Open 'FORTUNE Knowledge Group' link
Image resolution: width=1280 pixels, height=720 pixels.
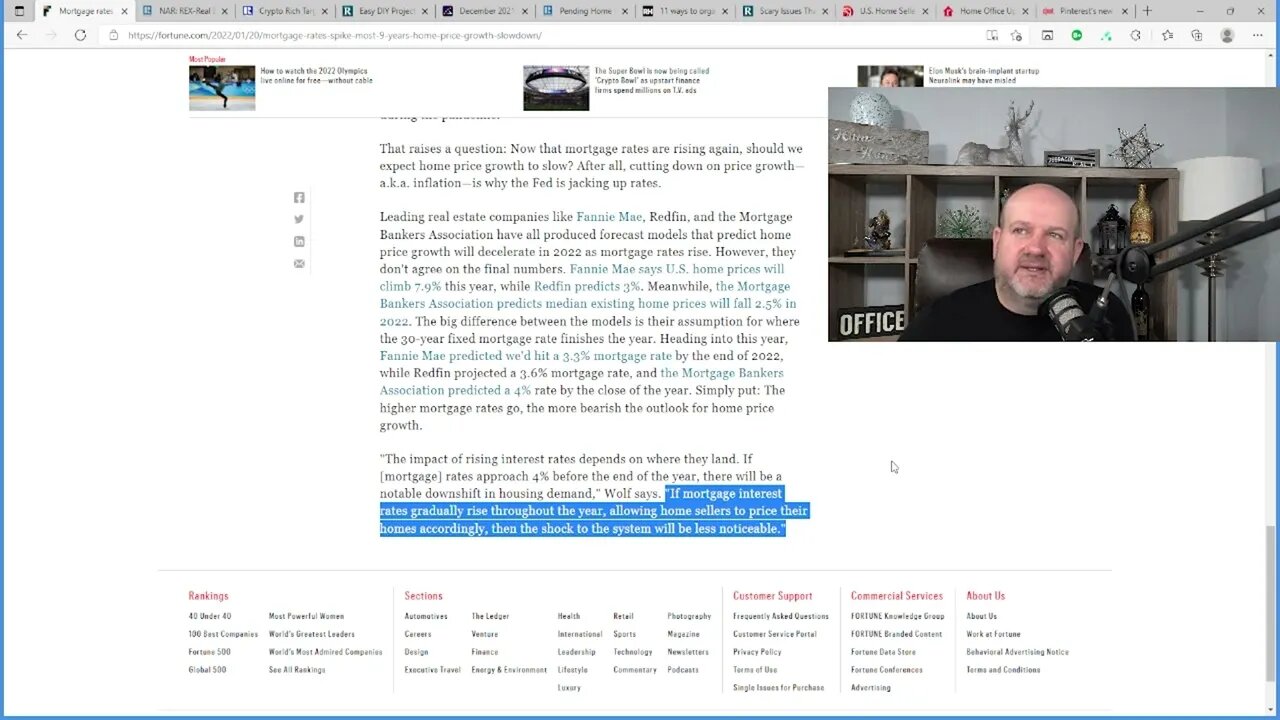tap(898, 616)
